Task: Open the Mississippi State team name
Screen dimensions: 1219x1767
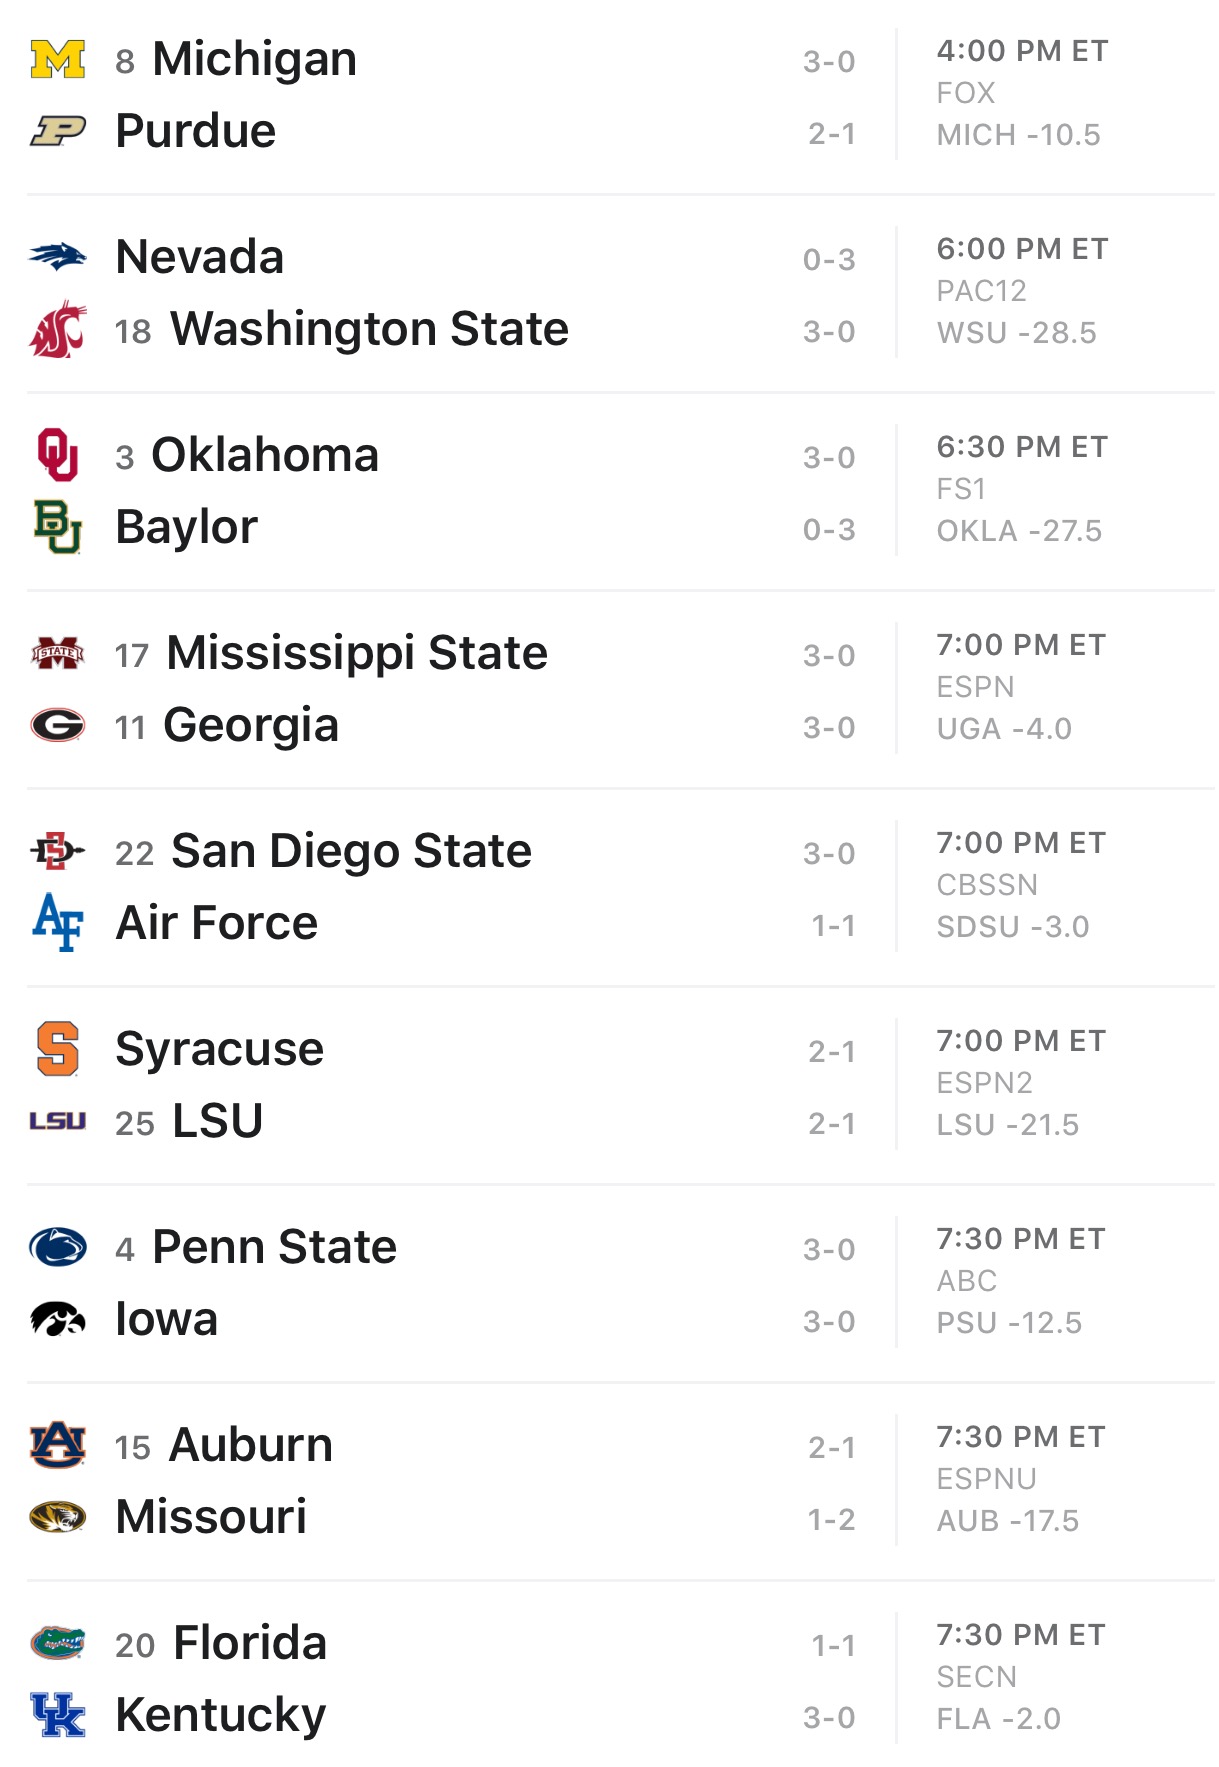Action: pyautogui.click(x=357, y=653)
